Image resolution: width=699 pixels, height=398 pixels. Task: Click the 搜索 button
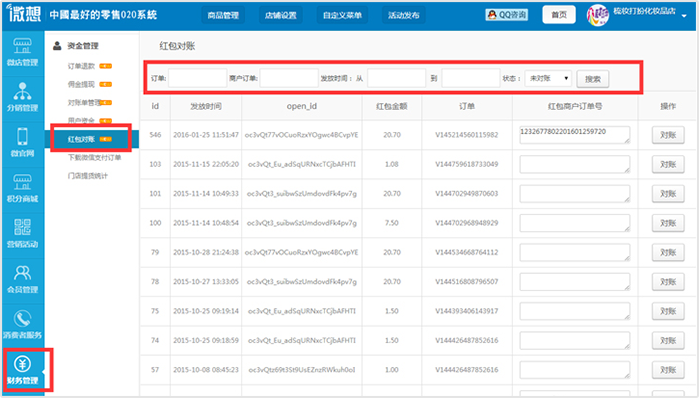[x=592, y=79]
